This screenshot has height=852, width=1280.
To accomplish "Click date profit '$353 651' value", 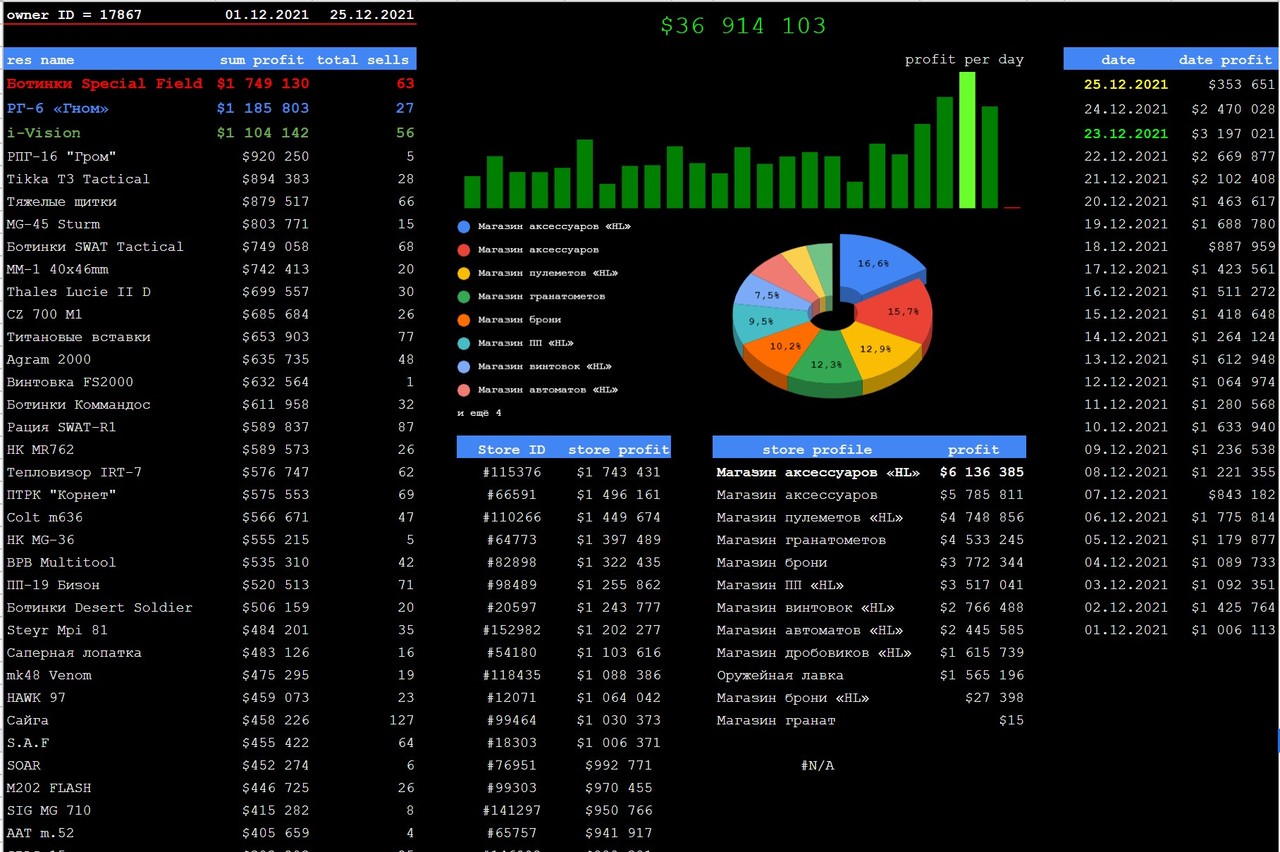I will tap(1241, 85).
